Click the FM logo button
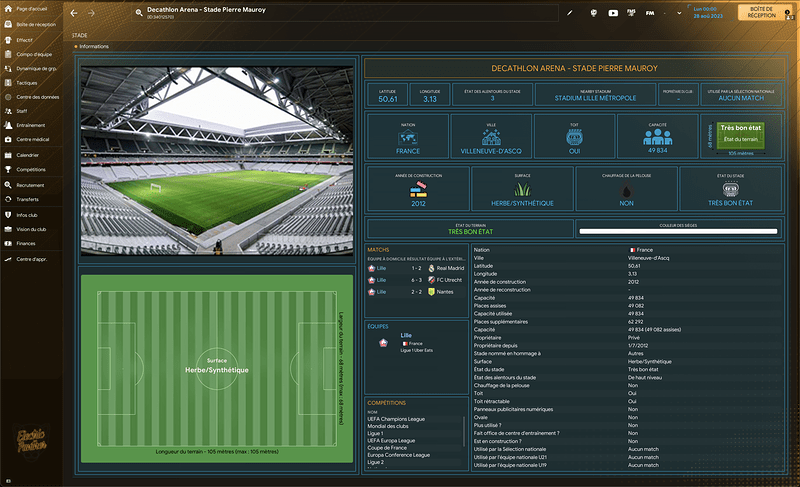Viewport: 800px width, 487px height. [x=650, y=13]
